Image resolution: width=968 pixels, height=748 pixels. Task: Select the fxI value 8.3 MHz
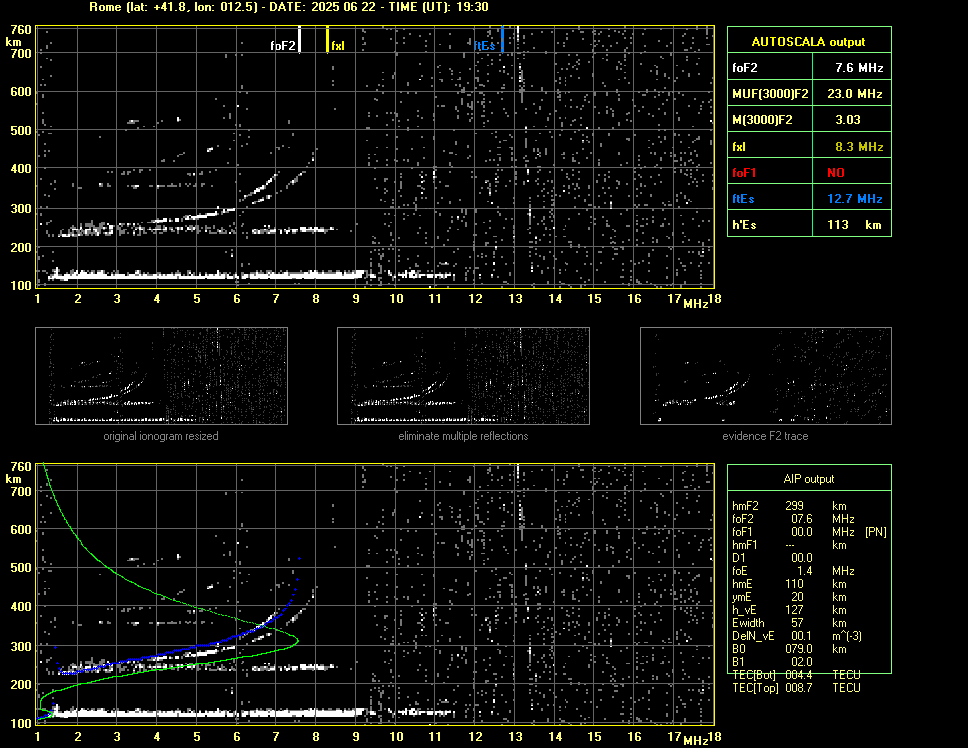click(x=859, y=147)
